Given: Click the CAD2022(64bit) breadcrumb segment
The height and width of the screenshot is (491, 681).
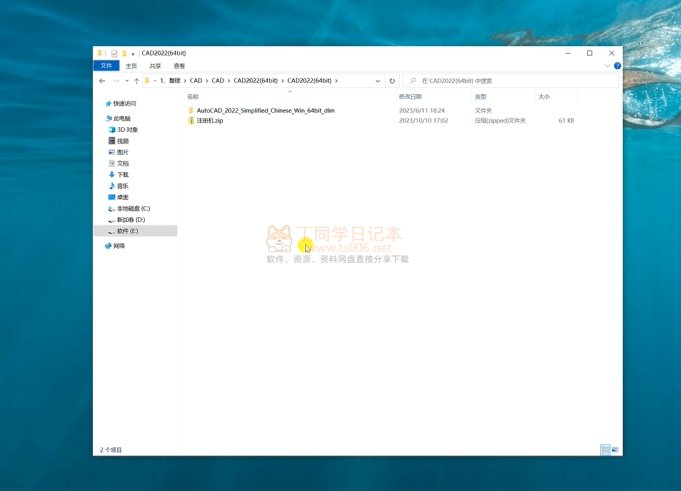Looking at the screenshot, I should coord(308,81).
